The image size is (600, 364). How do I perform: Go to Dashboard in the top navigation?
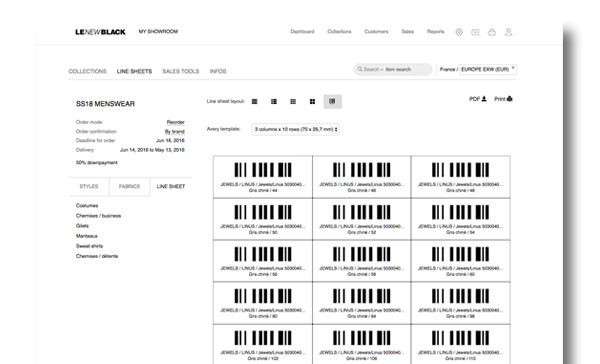coord(302,32)
